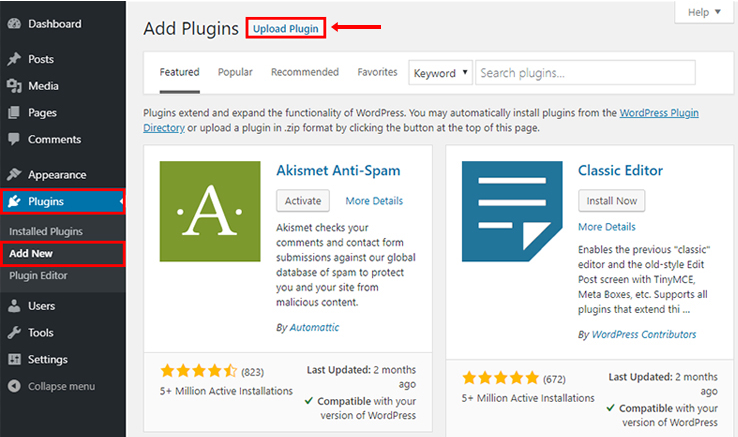
Task: Open Installed Plugins submenu
Action: pyautogui.click(x=46, y=231)
